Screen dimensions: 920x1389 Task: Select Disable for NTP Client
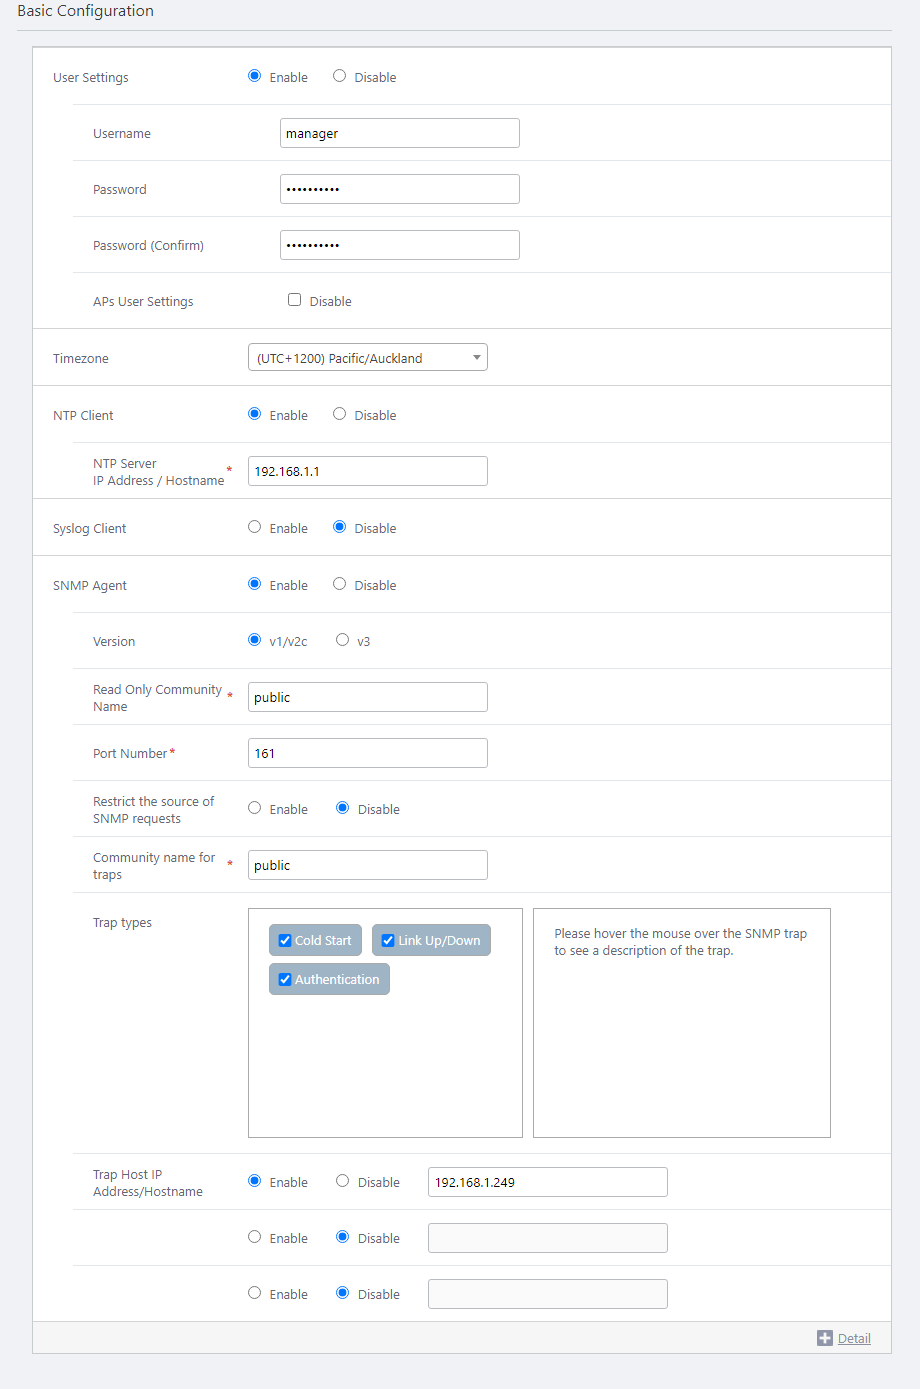340,414
